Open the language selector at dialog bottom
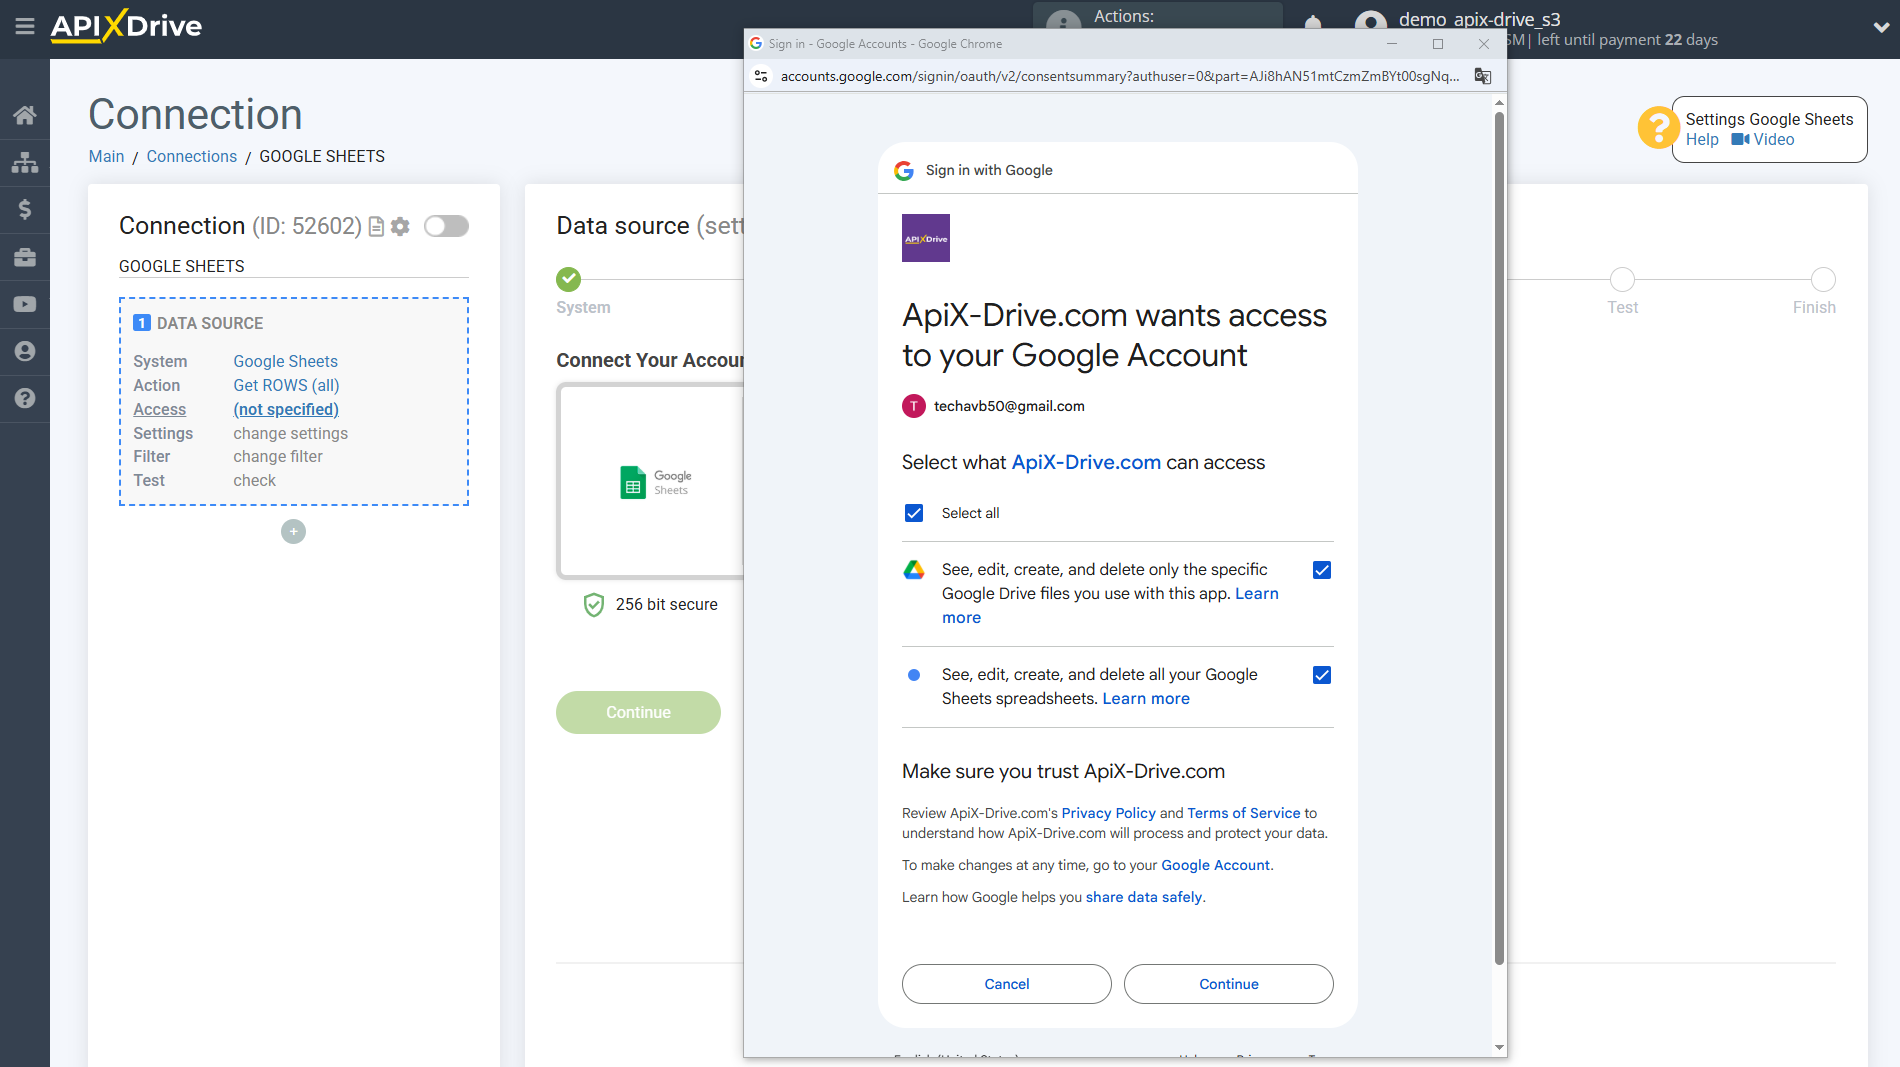This screenshot has width=1900, height=1067. point(955,1056)
